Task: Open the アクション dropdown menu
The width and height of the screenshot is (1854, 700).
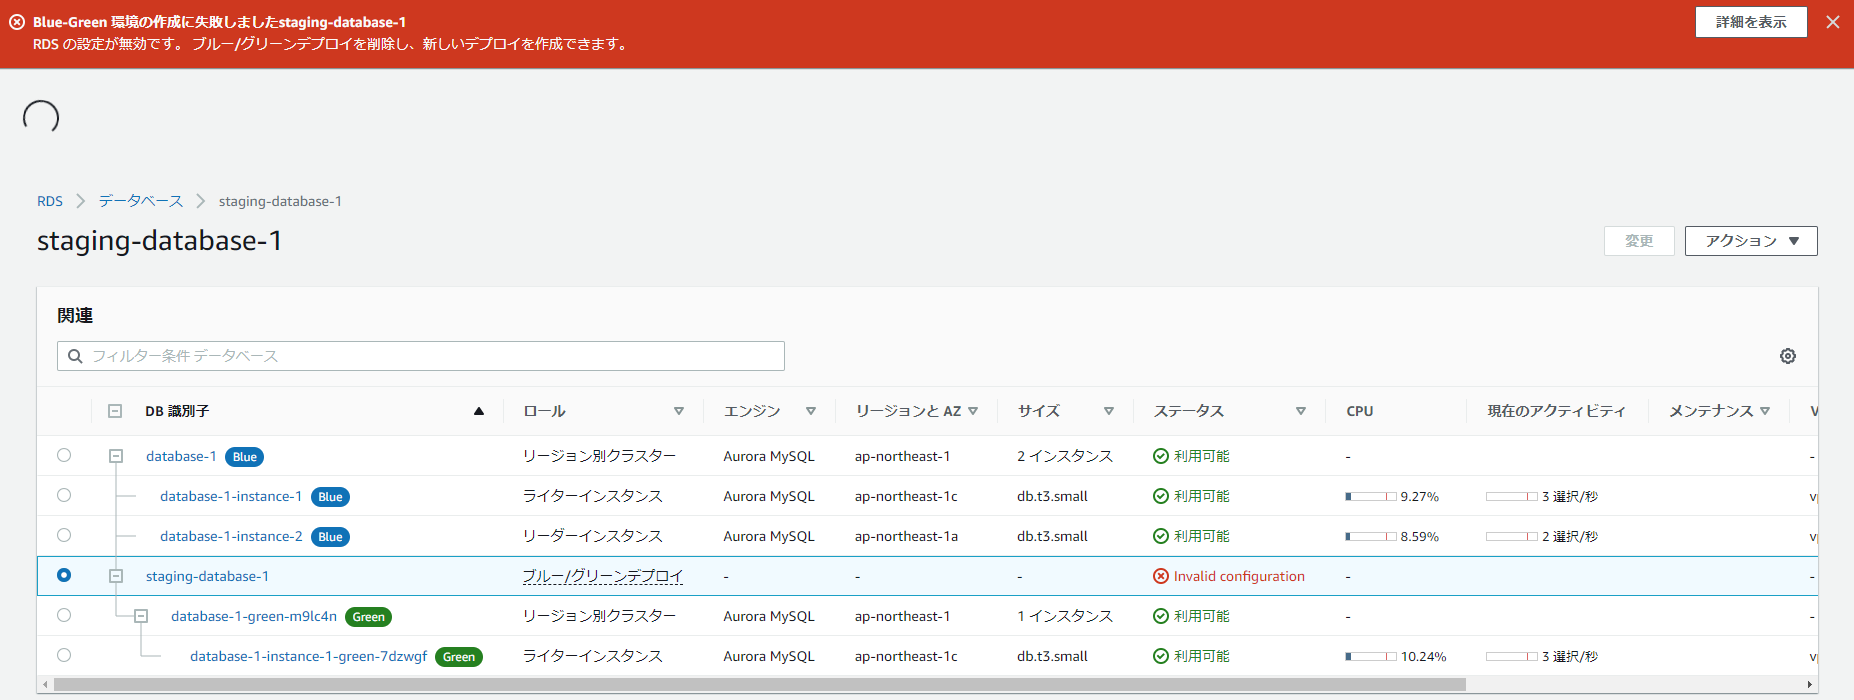Action: (x=1751, y=241)
